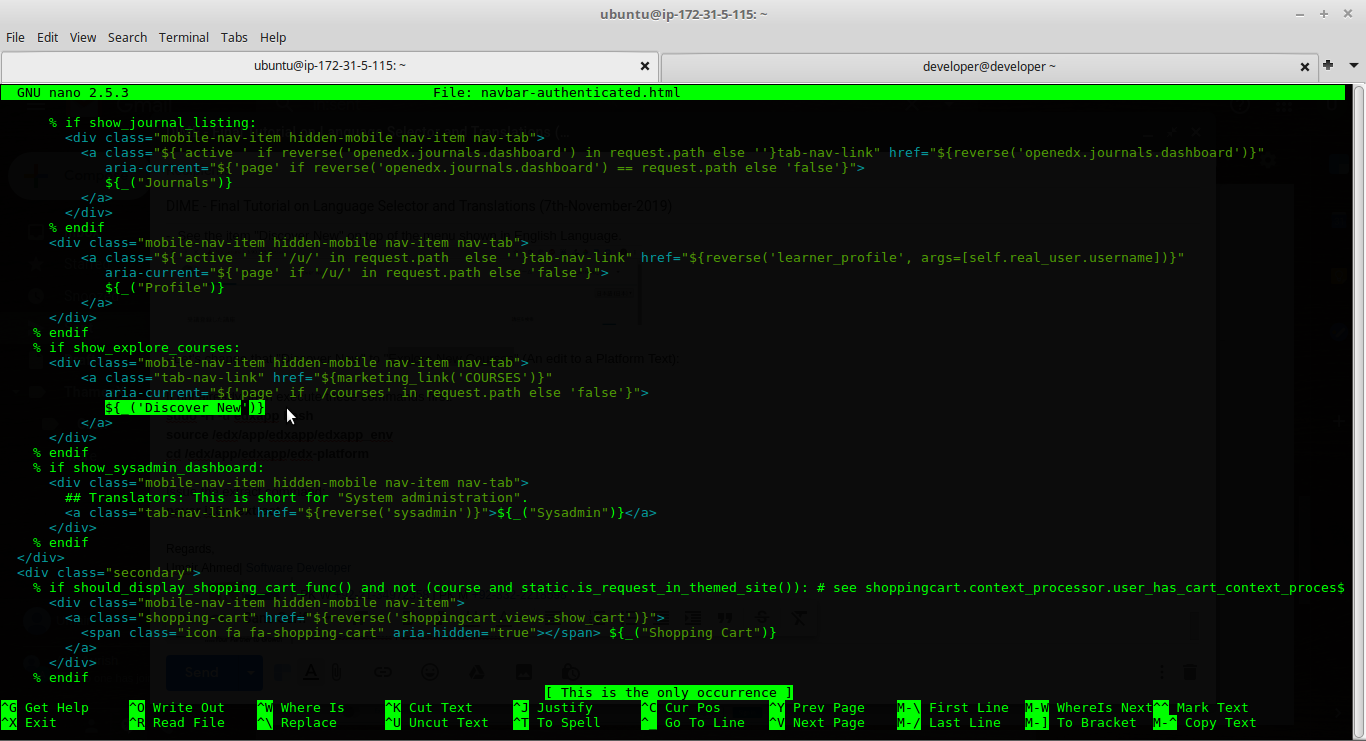Close the developer@developer tab

tap(1305, 67)
